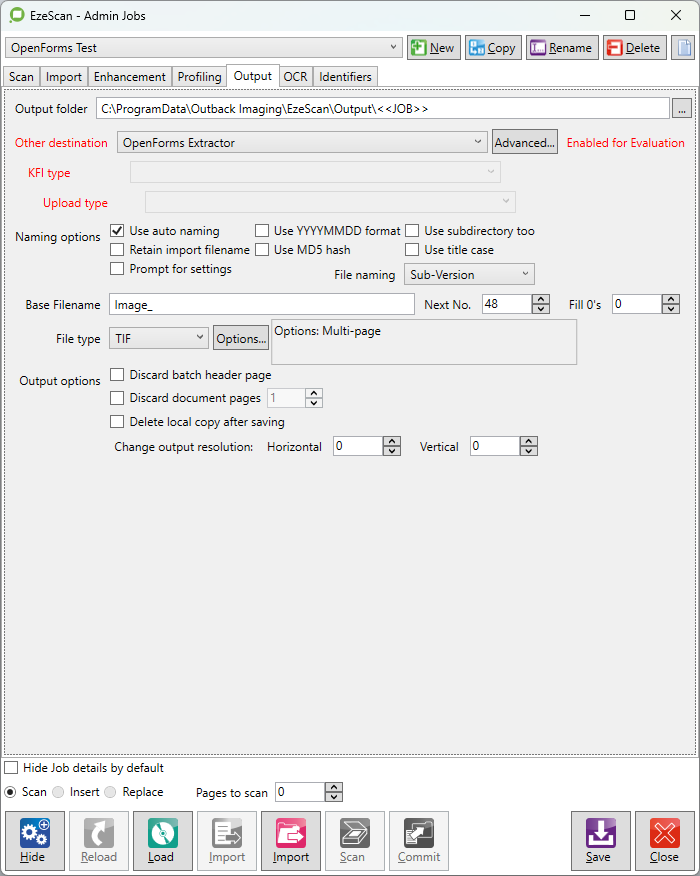This screenshot has width=700, height=876.
Task: Expand the File type TIF dropdown
Action: pos(159,339)
